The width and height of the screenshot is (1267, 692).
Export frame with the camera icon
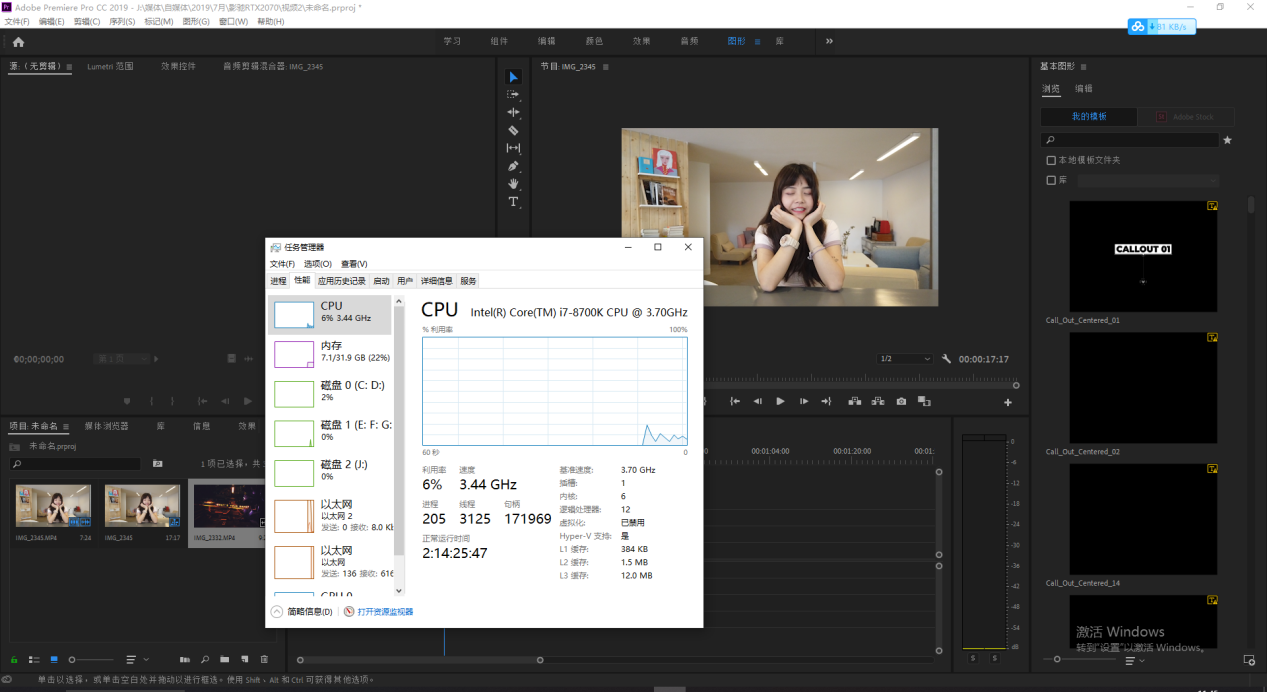[x=901, y=401]
